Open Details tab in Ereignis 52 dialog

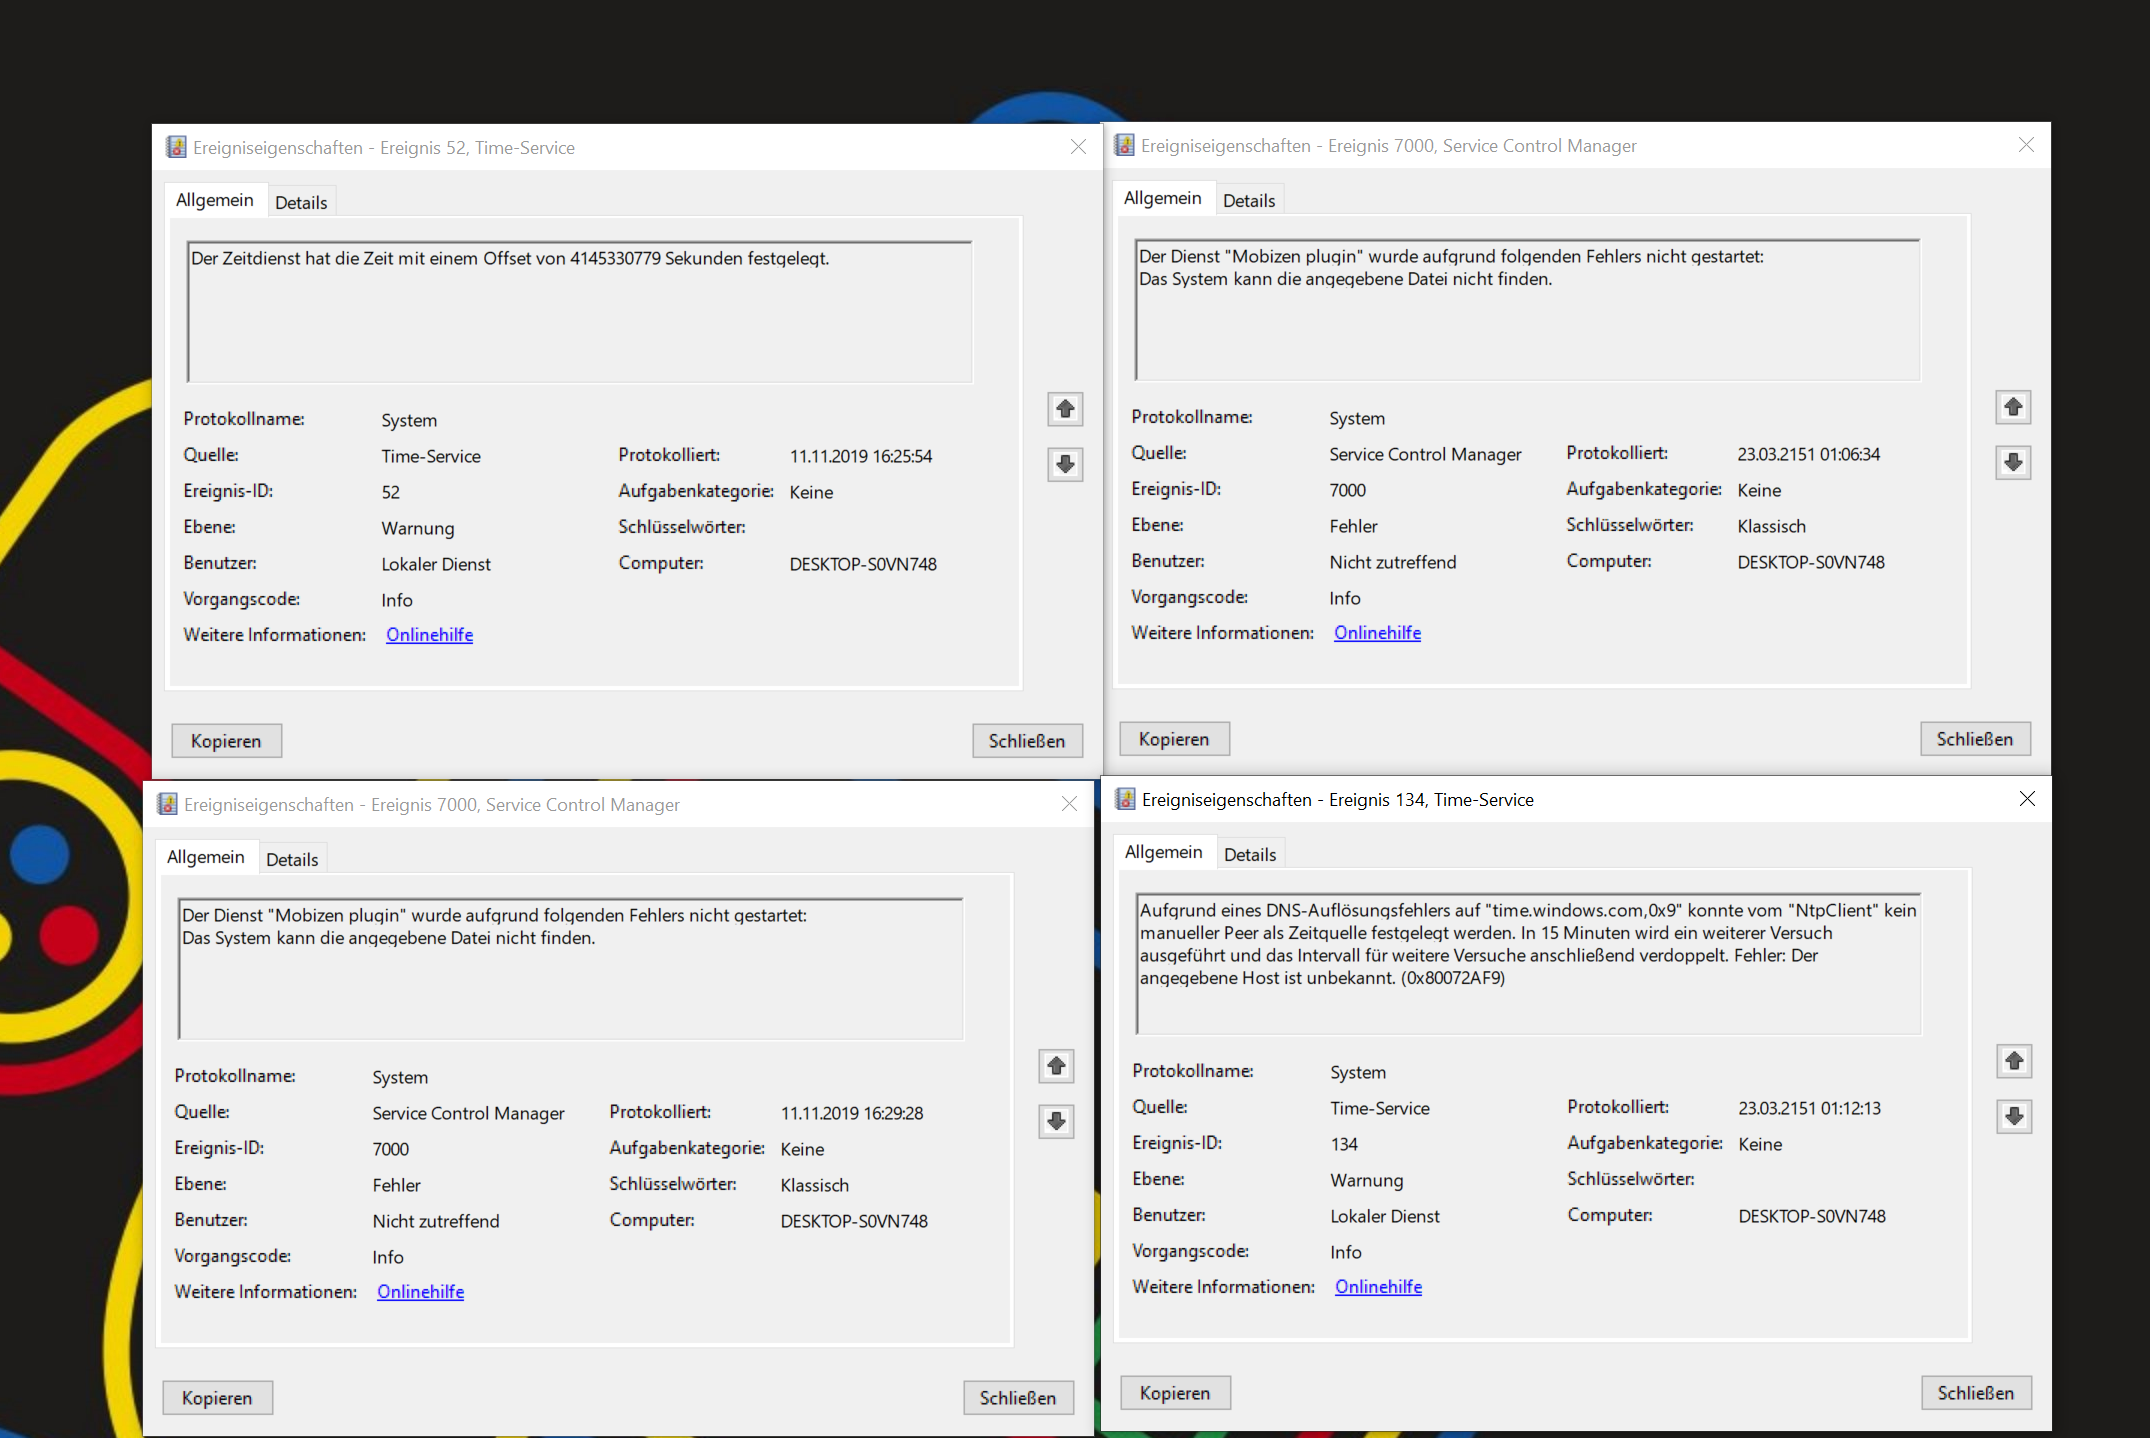coord(301,202)
